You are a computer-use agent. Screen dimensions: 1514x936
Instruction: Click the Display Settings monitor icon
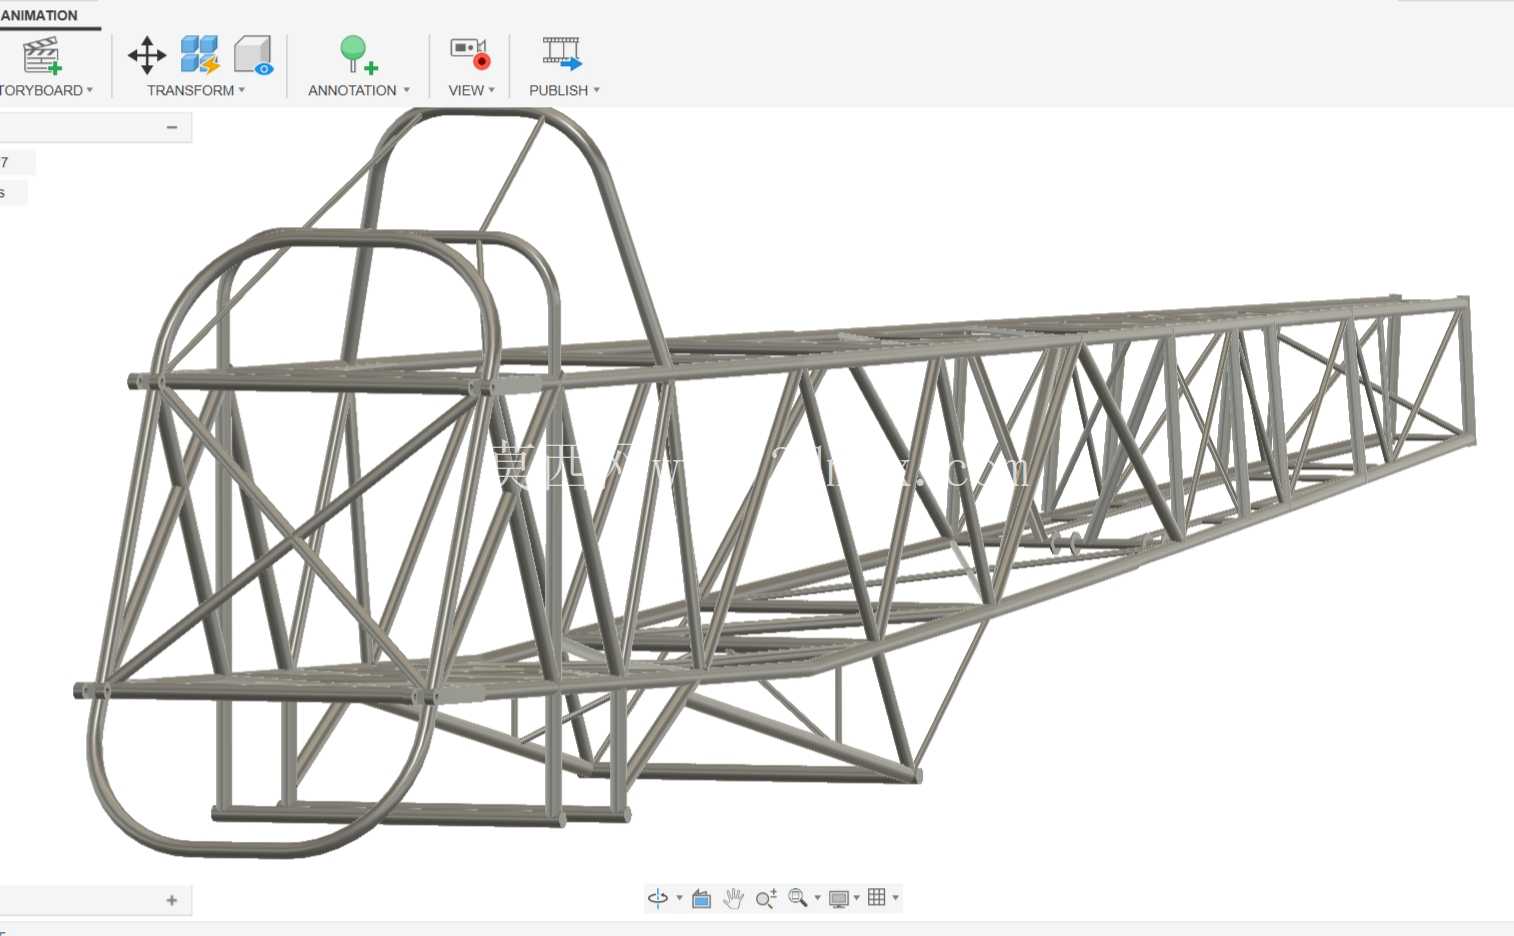coord(839,898)
